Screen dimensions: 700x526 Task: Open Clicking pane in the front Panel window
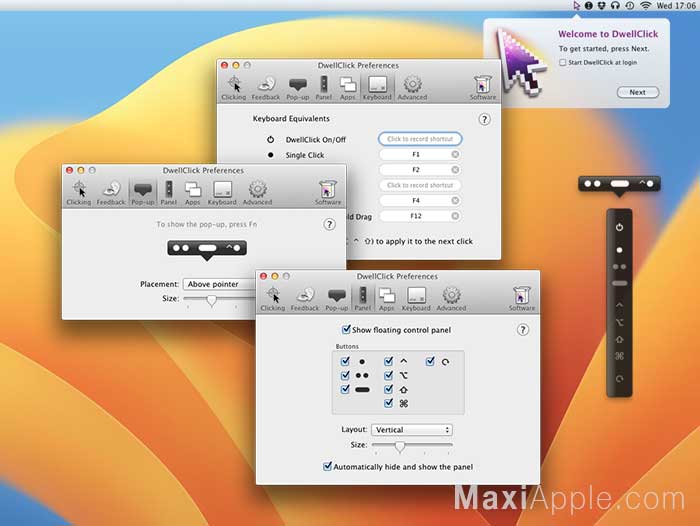pyautogui.click(x=272, y=299)
